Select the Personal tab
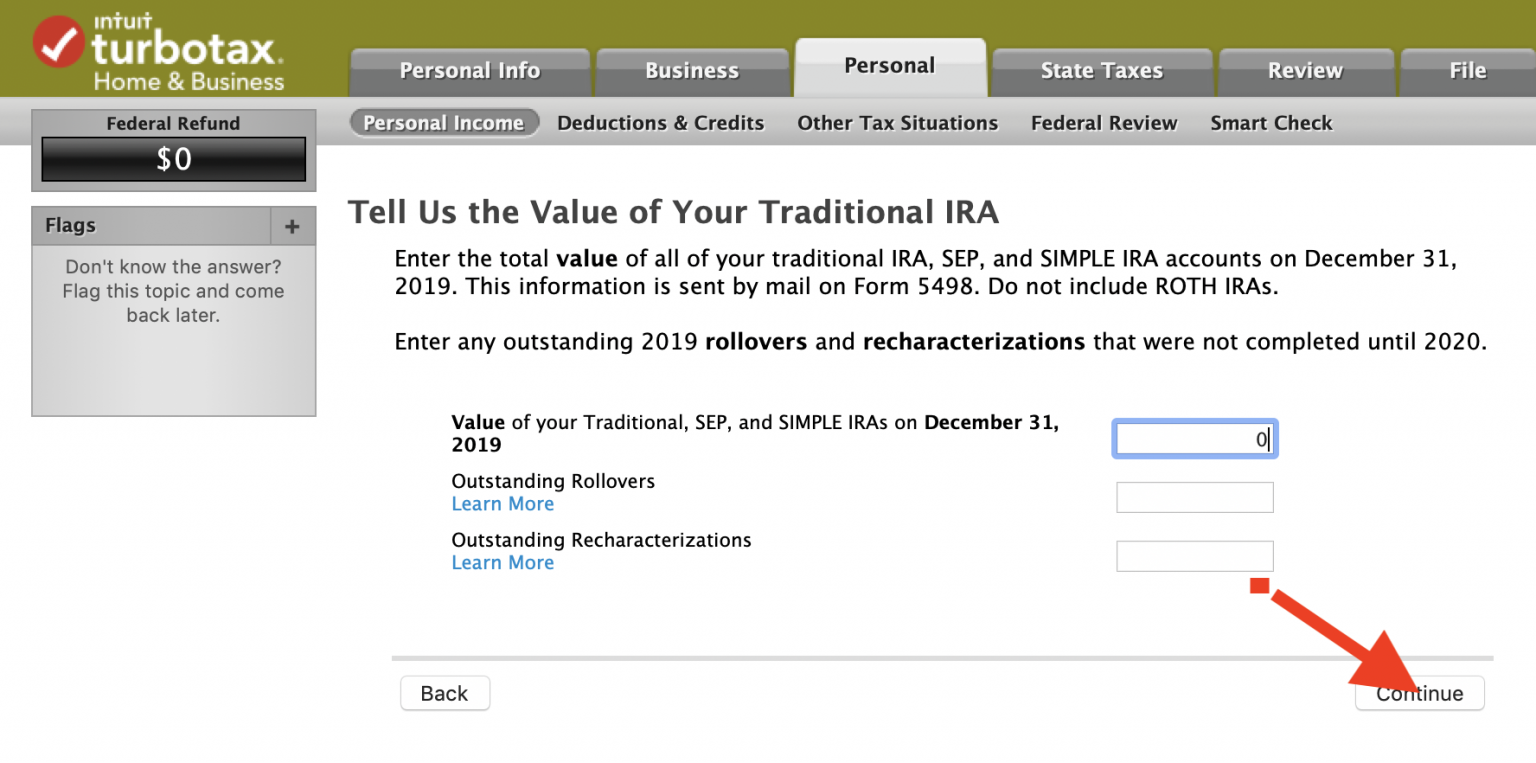Image resolution: width=1536 pixels, height=763 pixels. click(889, 66)
